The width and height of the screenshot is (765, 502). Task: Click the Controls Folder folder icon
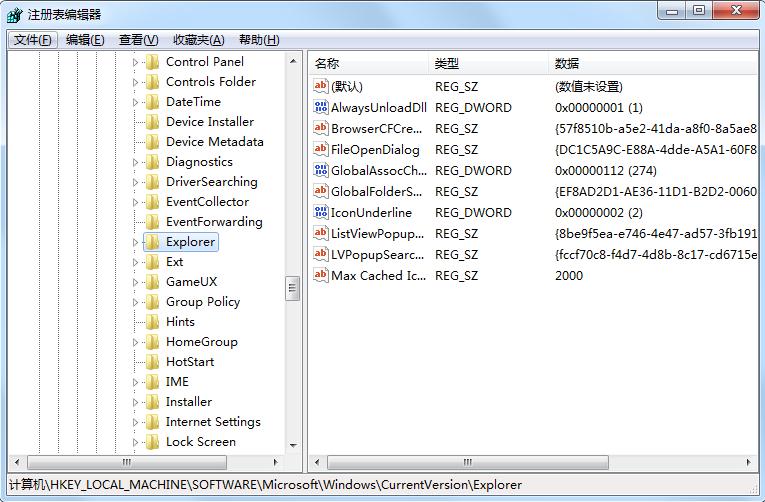pos(153,82)
